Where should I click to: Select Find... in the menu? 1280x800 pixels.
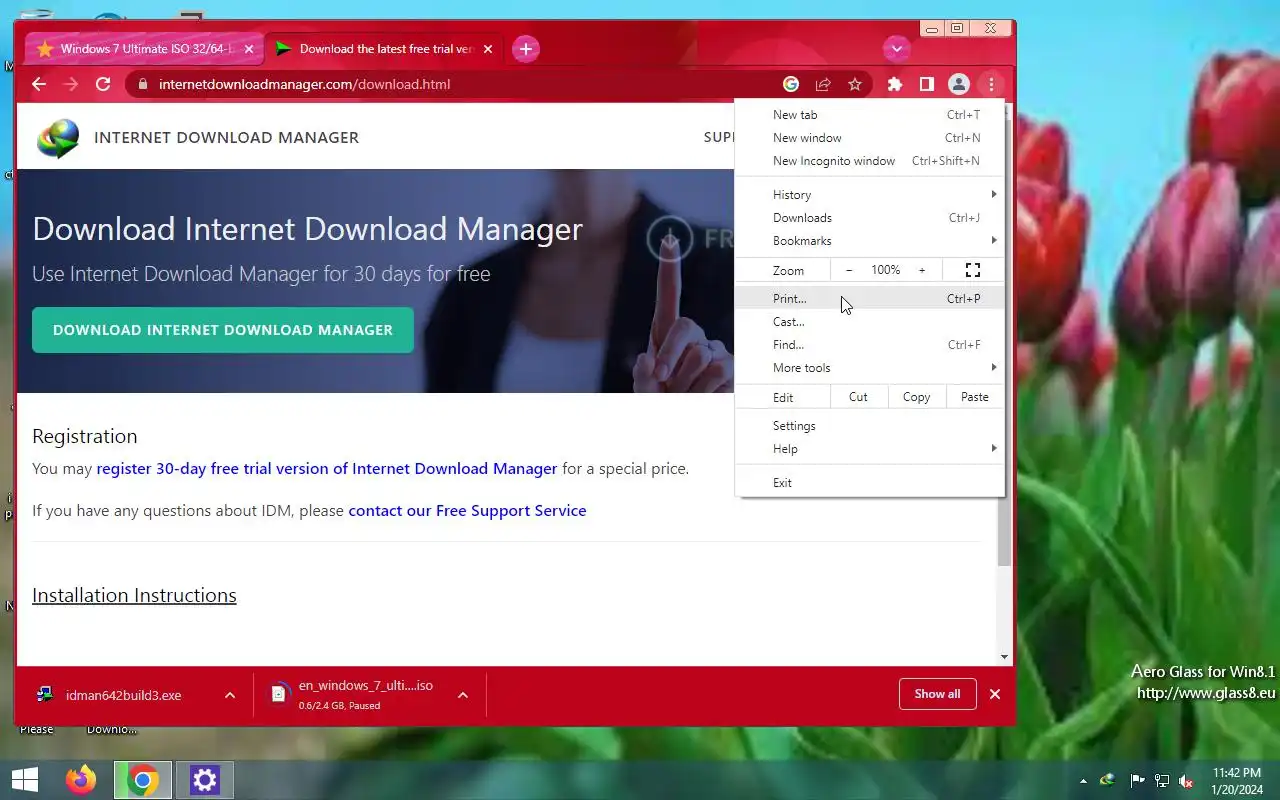click(870, 345)
